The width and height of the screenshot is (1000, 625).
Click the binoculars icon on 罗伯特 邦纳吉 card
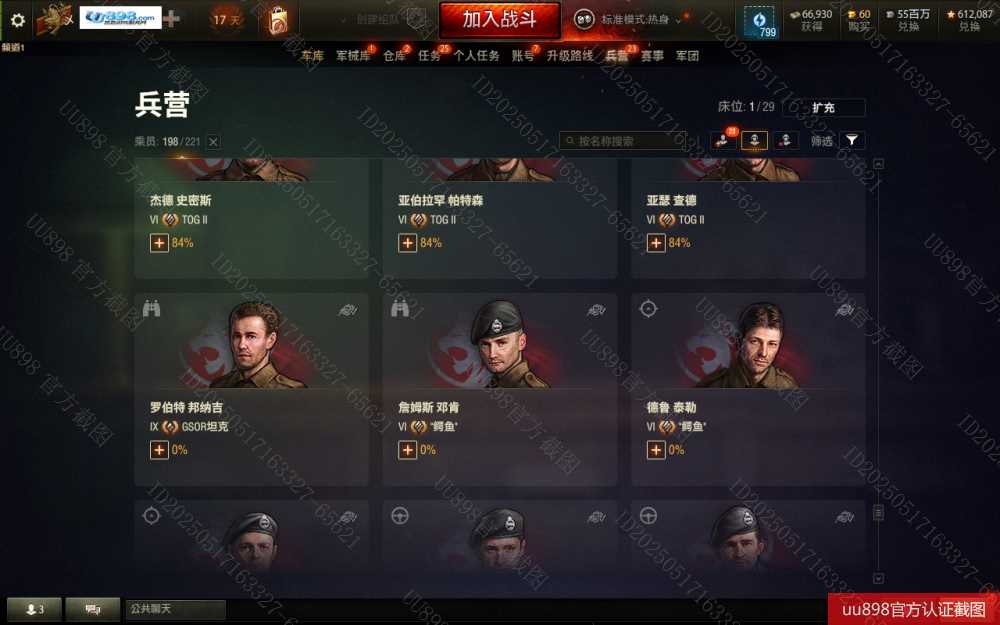point(151,309)
